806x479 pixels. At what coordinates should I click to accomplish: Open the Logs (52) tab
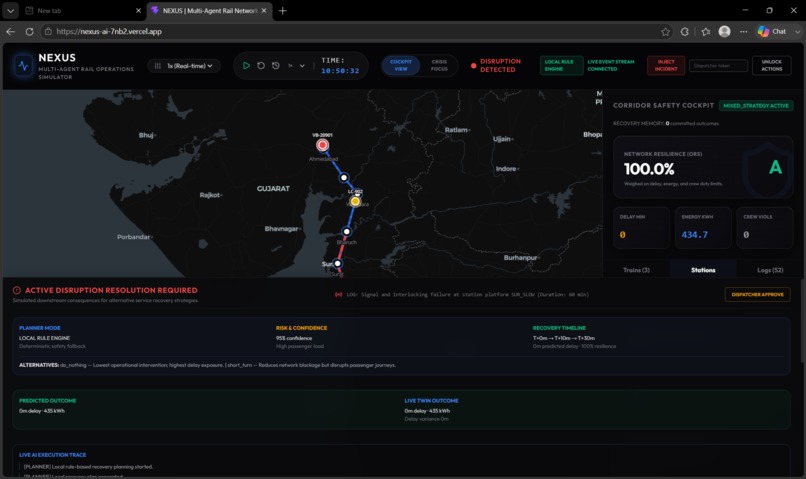(x=770, y=270)
